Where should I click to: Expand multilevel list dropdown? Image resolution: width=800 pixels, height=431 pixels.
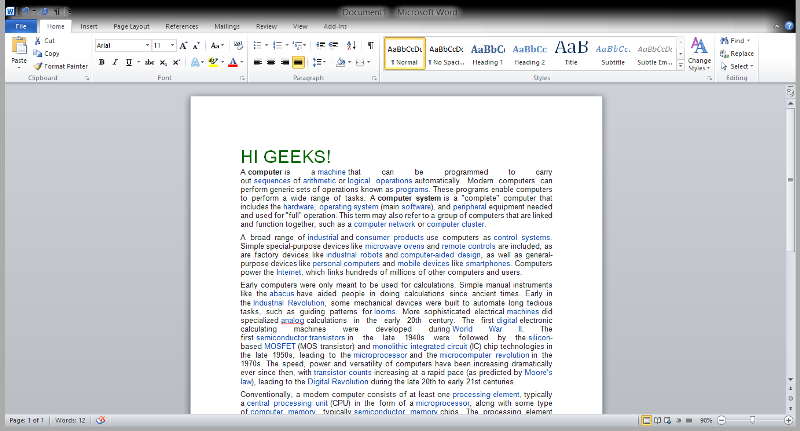point(305,45)
